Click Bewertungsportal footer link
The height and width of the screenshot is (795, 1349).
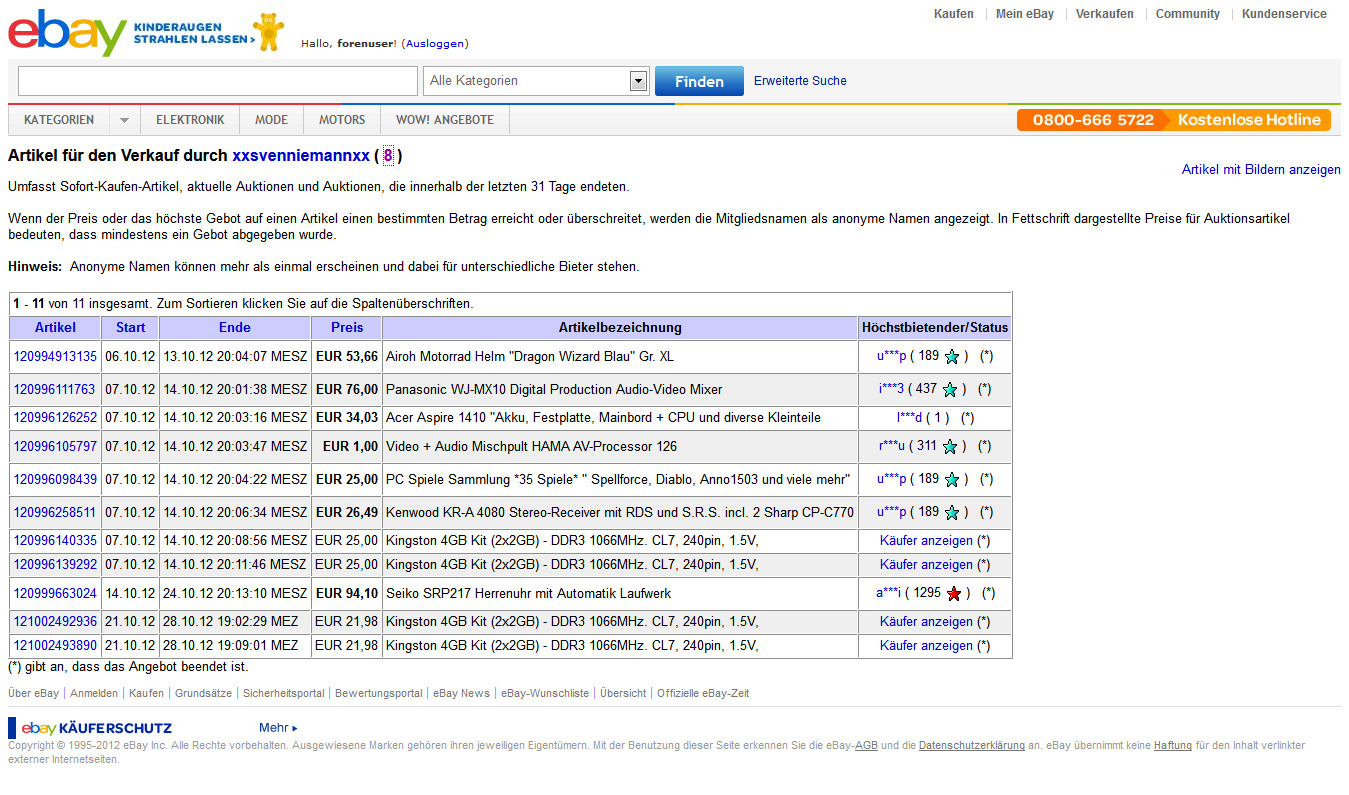[379, 693]
